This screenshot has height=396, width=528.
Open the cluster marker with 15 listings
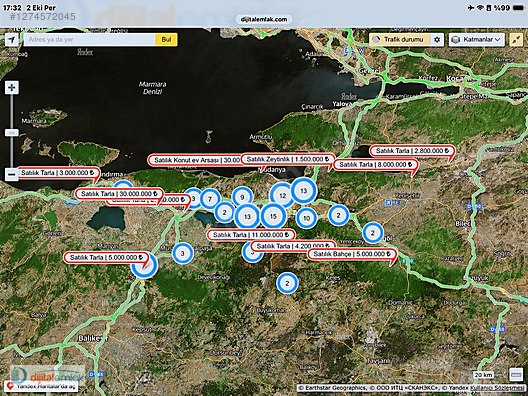click(x=273, y=216)
